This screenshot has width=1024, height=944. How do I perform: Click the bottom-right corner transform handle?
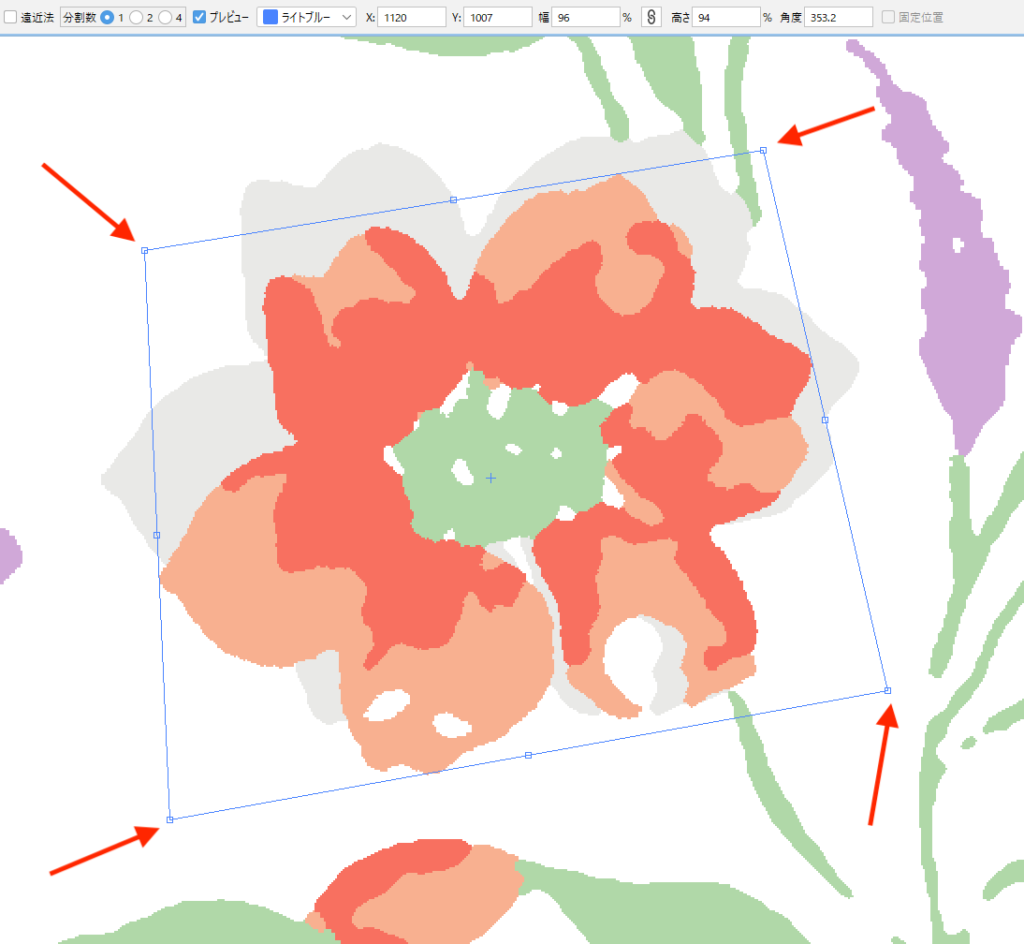[888, 691]
